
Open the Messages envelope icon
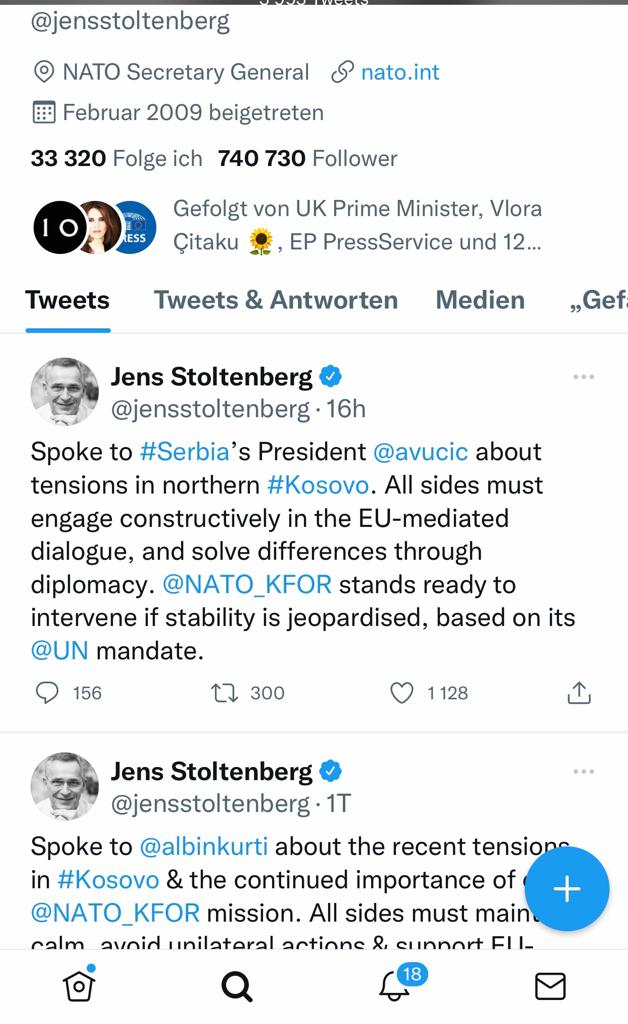(x=550, y=986)
